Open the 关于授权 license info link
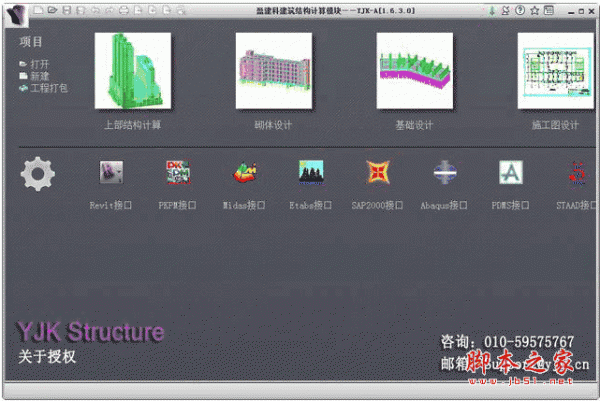This screenshot has width=600, height=401. (47, 357)
